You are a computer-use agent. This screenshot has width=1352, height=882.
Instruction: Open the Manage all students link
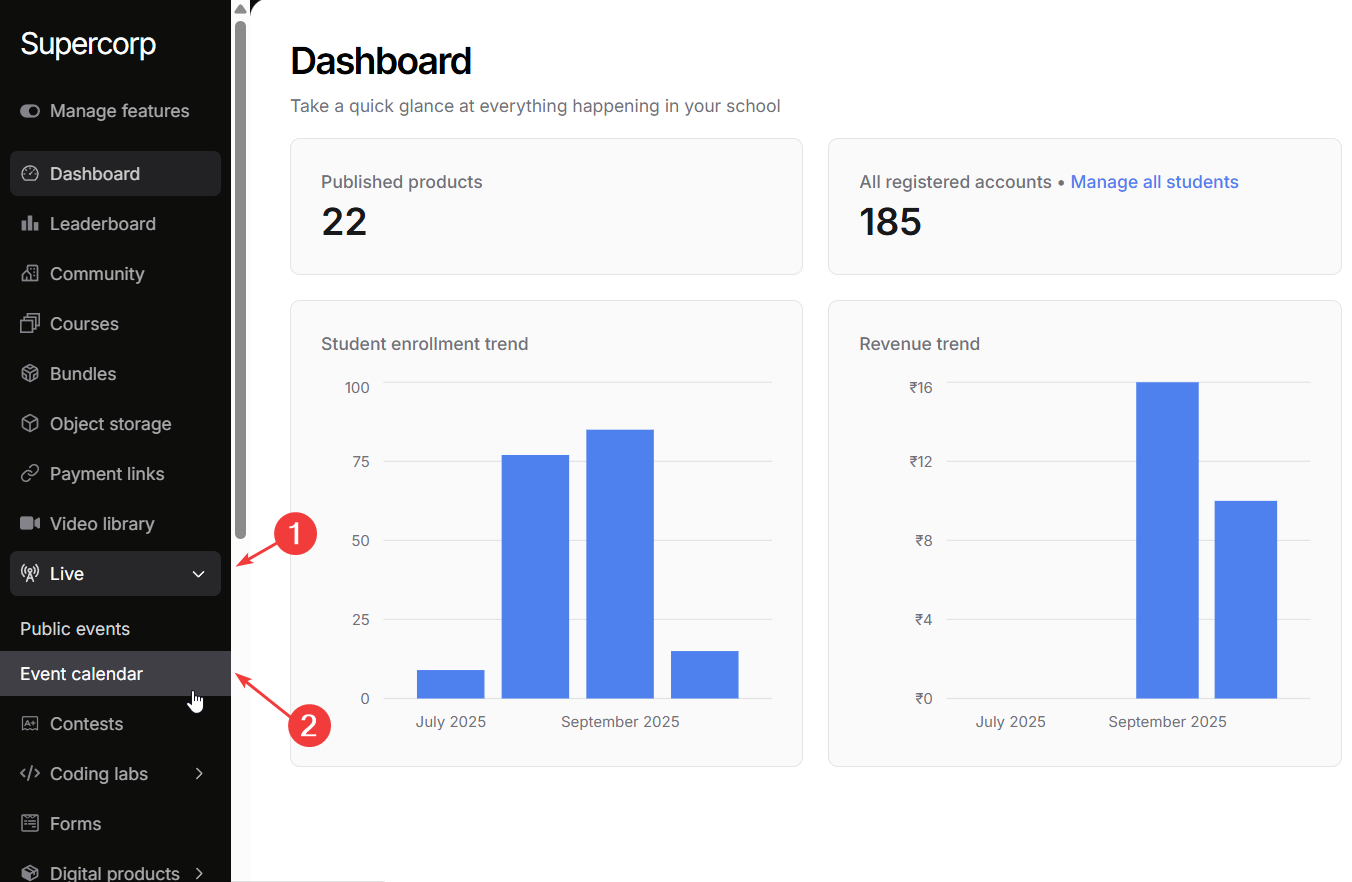coord(1154,182)
